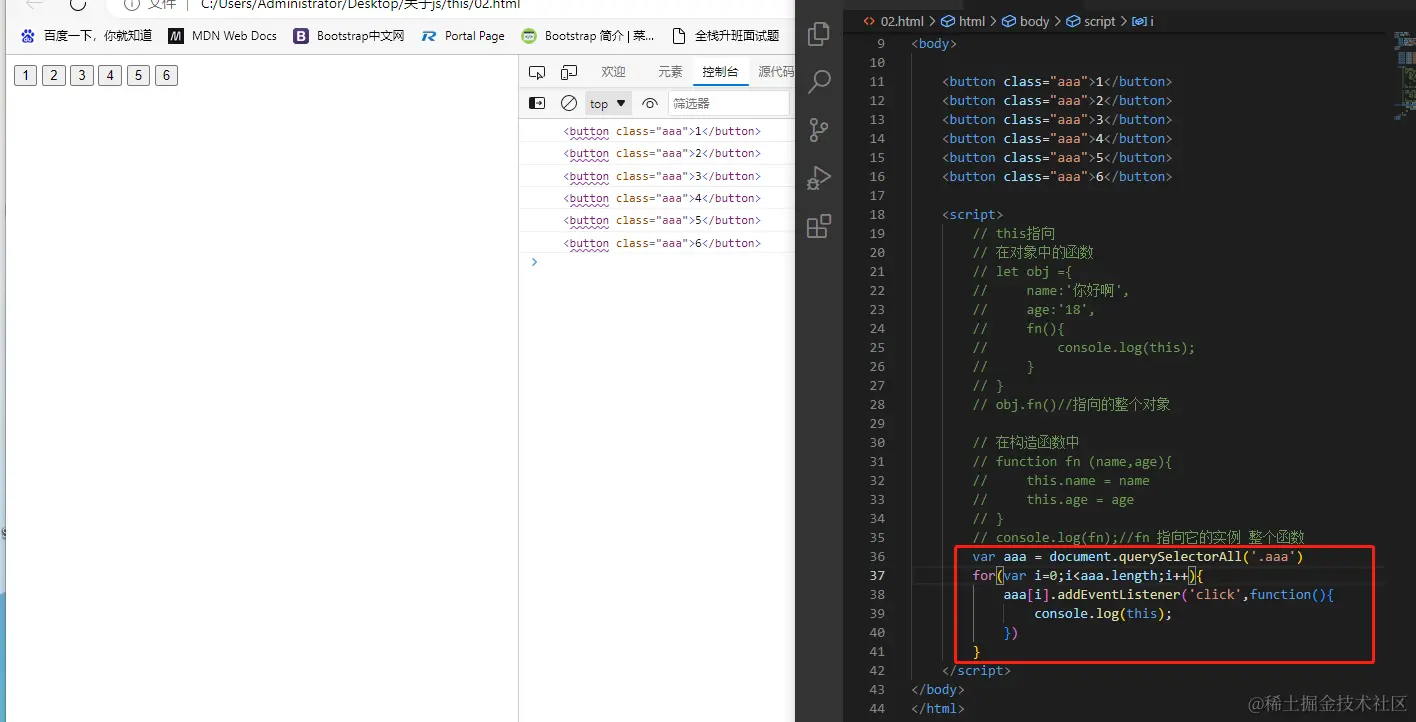
Task: Toggle device emulation in DevTools
Action: [x=569, y=72]
